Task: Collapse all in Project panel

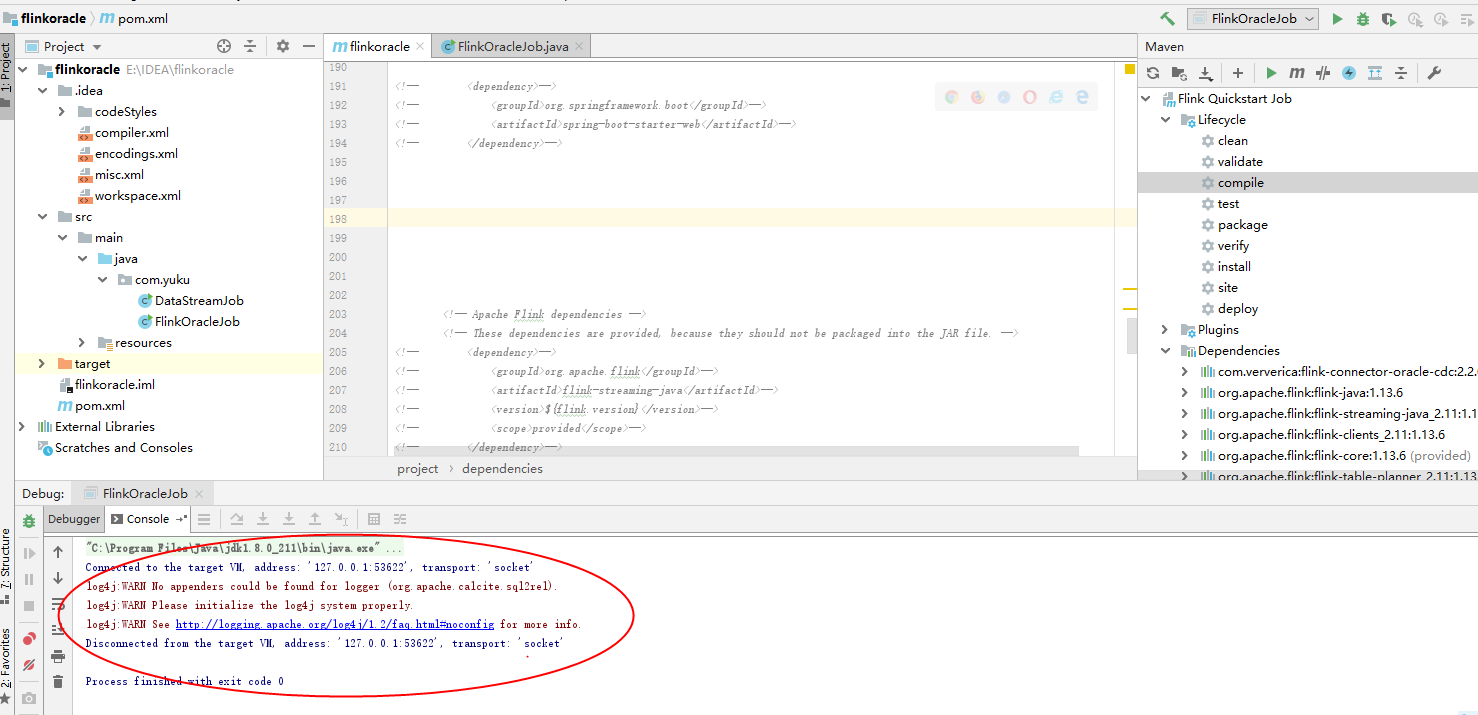Action: (x=250, y=46)
